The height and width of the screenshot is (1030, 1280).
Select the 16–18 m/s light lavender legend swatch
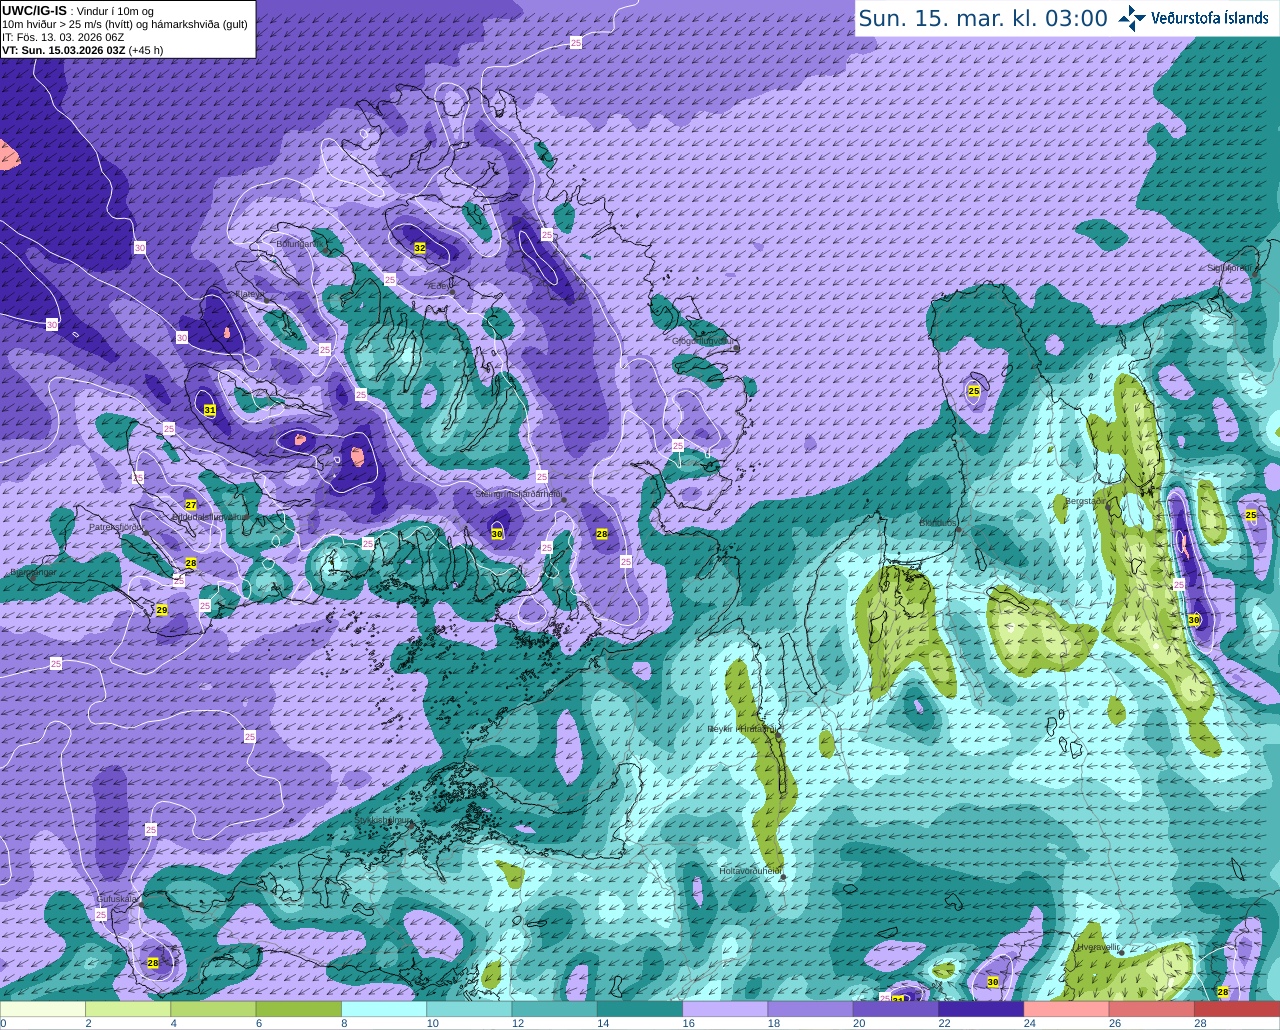tap(725, 1009)
